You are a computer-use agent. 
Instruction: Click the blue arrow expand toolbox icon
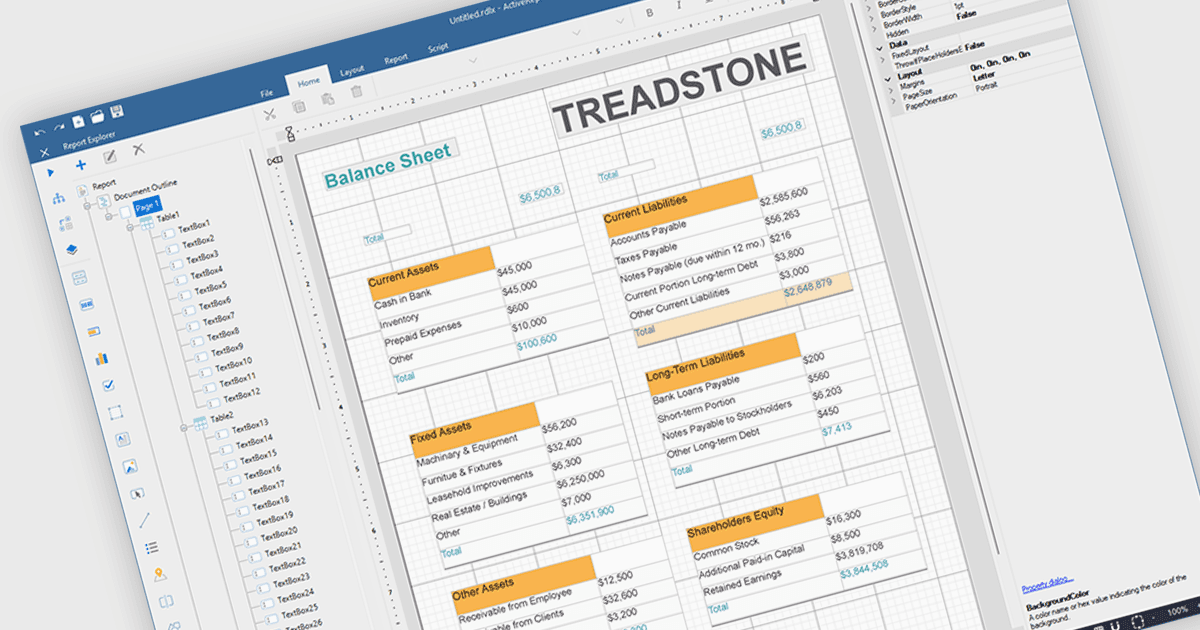coord(49,173)
